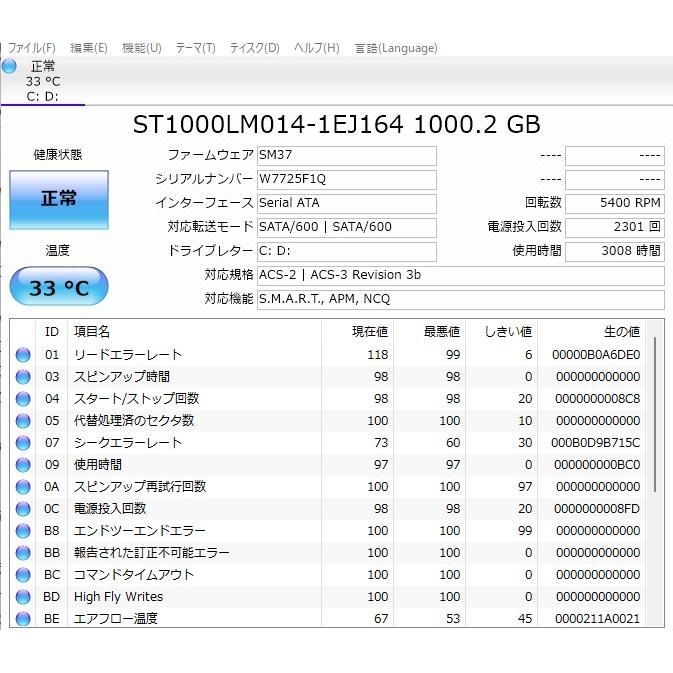
Task: Open the ディスク(D) menu
Action: point(255,48)
